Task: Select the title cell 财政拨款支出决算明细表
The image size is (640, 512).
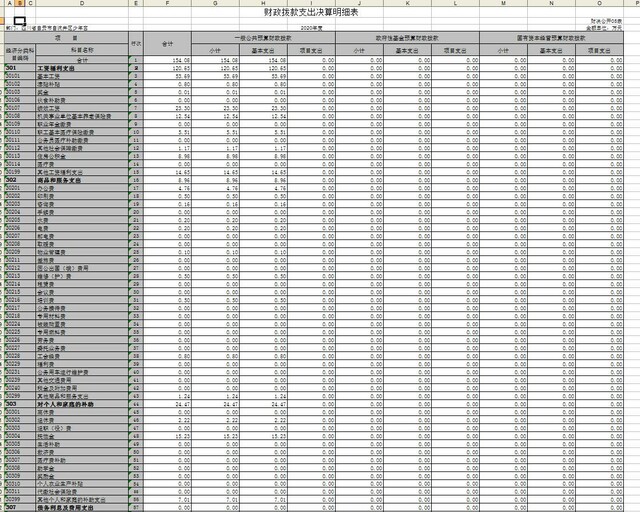Action: [x=319, y=14]
